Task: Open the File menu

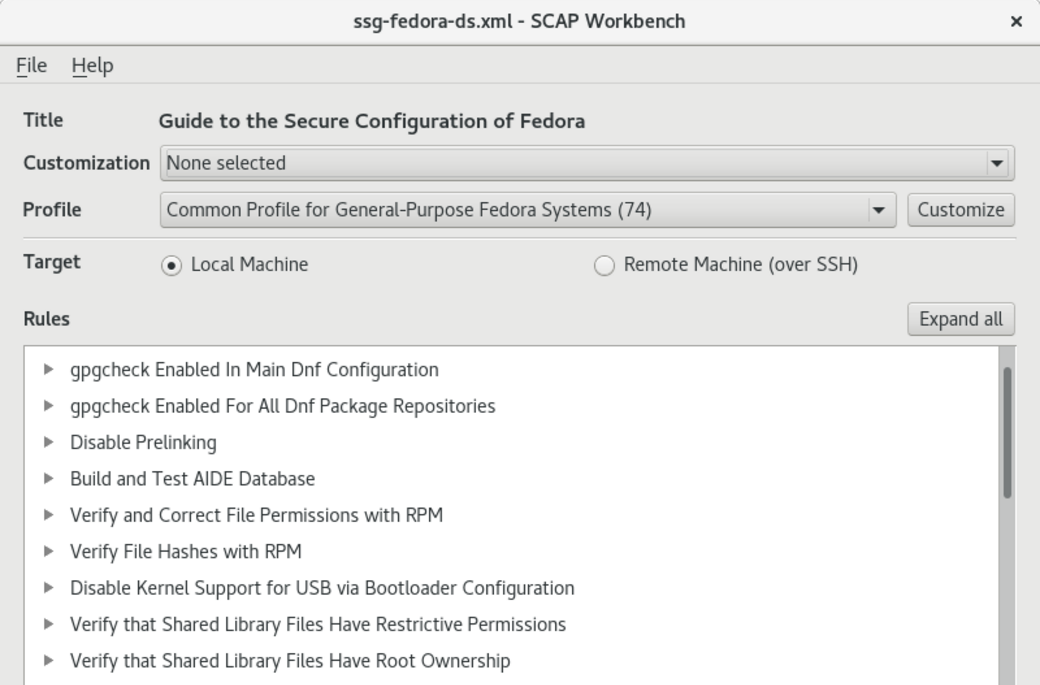Action: (31, 66)
